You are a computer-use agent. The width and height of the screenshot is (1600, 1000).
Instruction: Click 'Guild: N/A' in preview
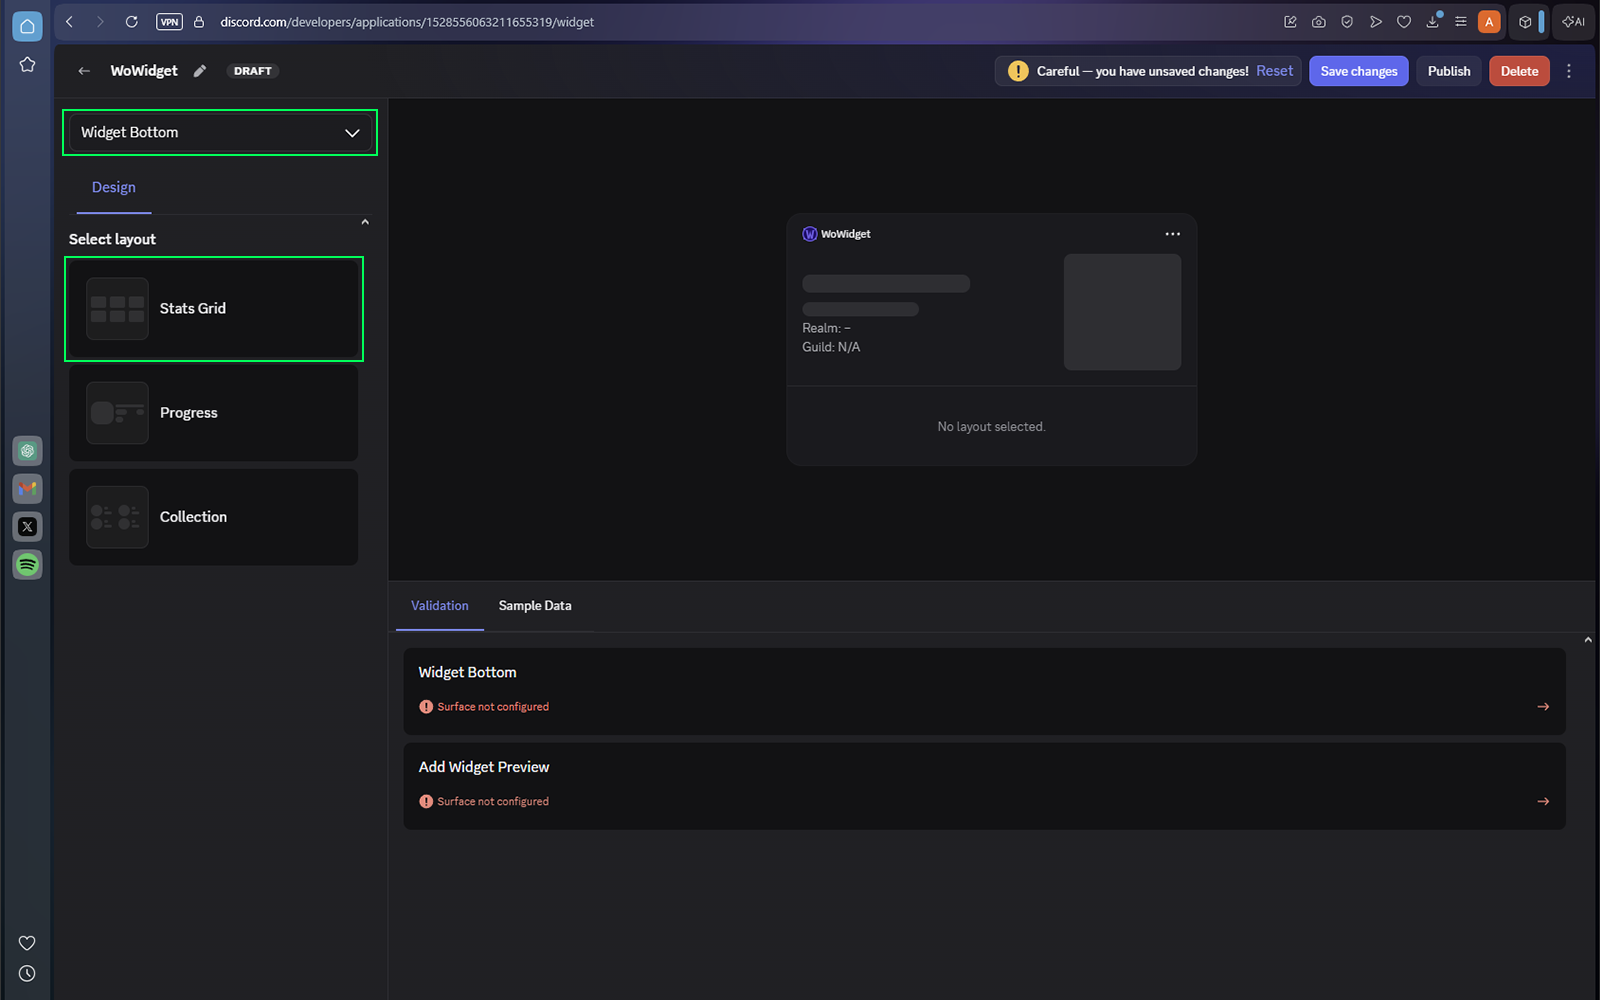(831, 347)
